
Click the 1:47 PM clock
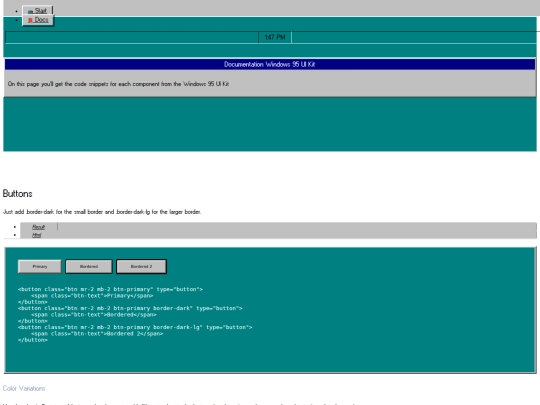(x=275, y=37)
